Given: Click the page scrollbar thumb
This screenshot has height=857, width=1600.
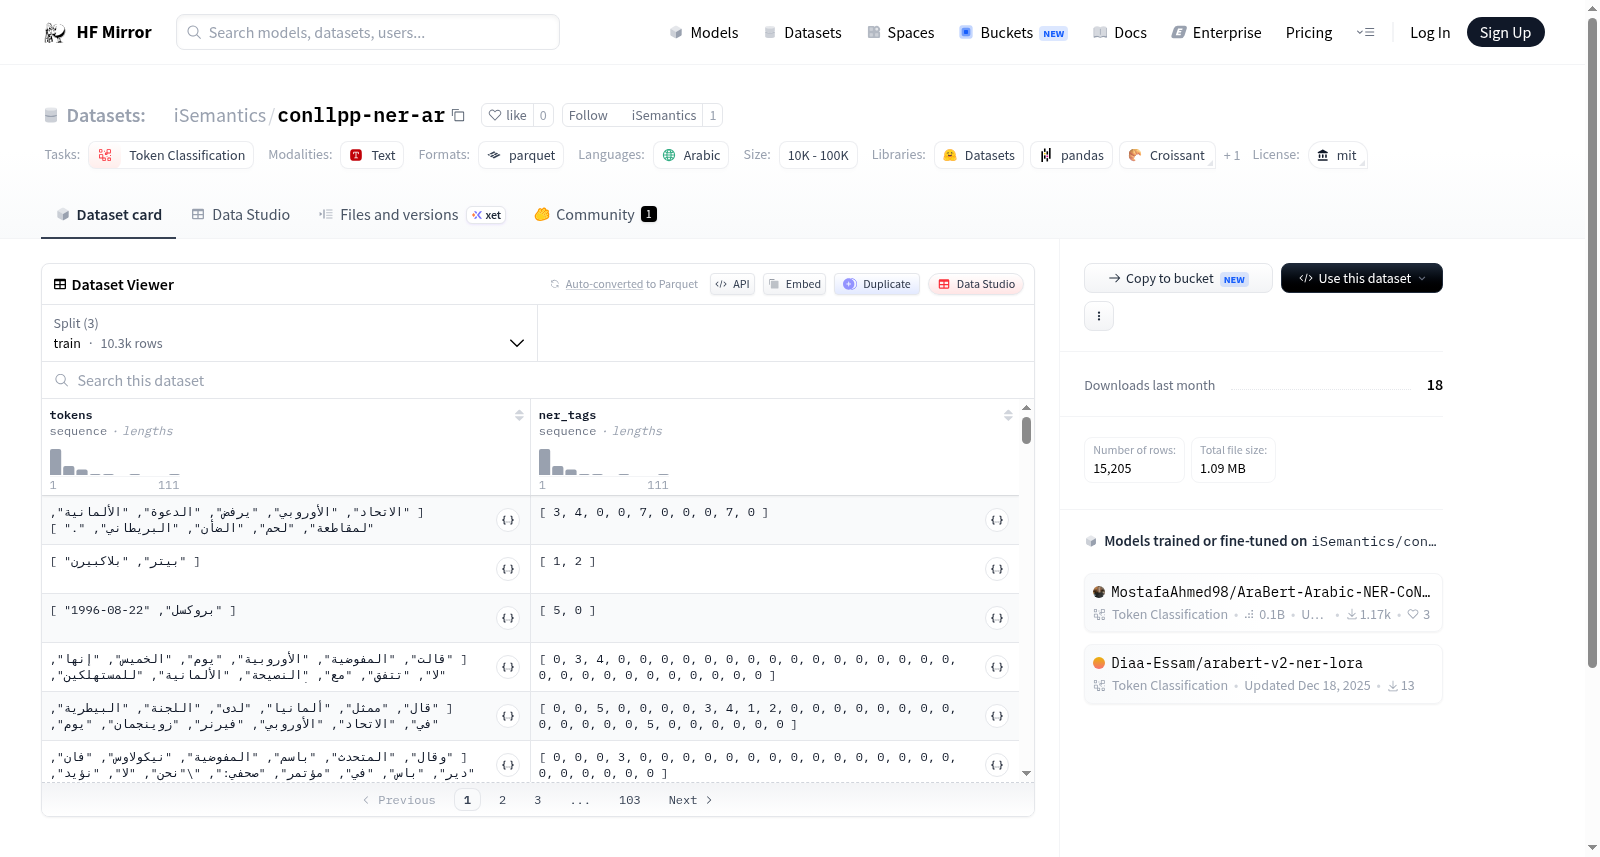Looking at the screenshot, I should pyautogui.click(x=1592, y=340).
